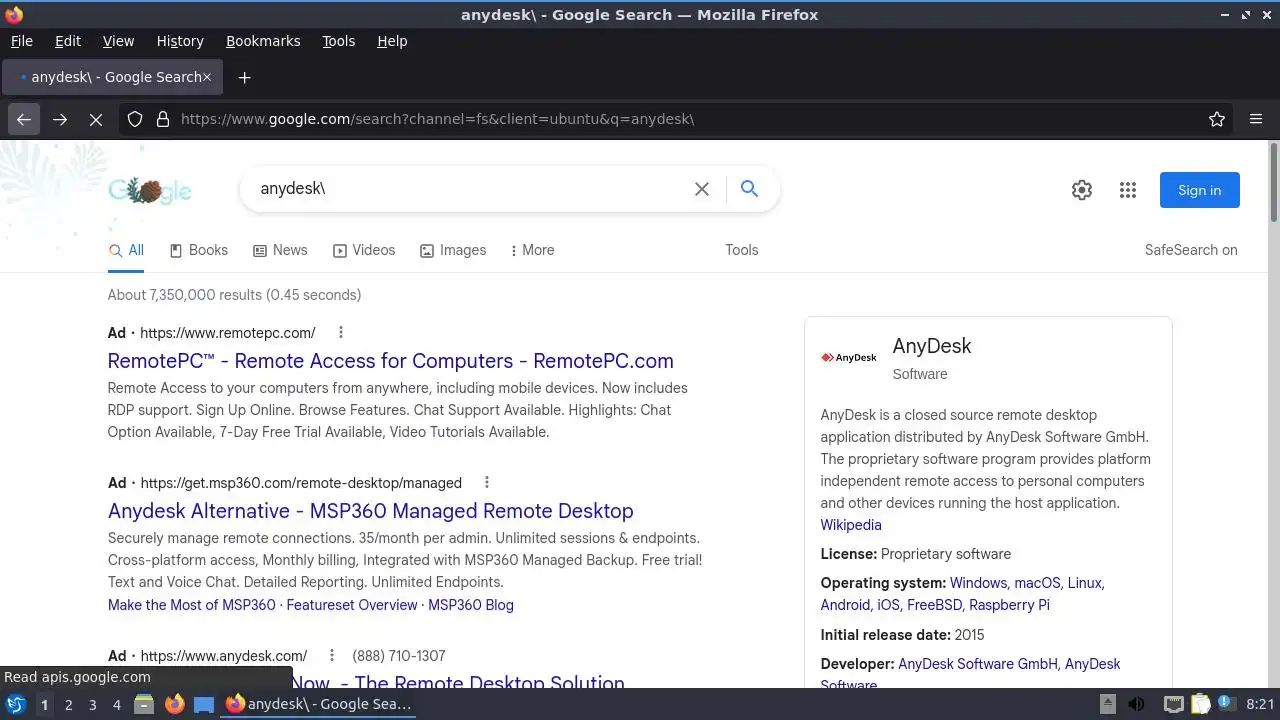
Task: Open the search Tools options
Action: (x=742, y=250)
